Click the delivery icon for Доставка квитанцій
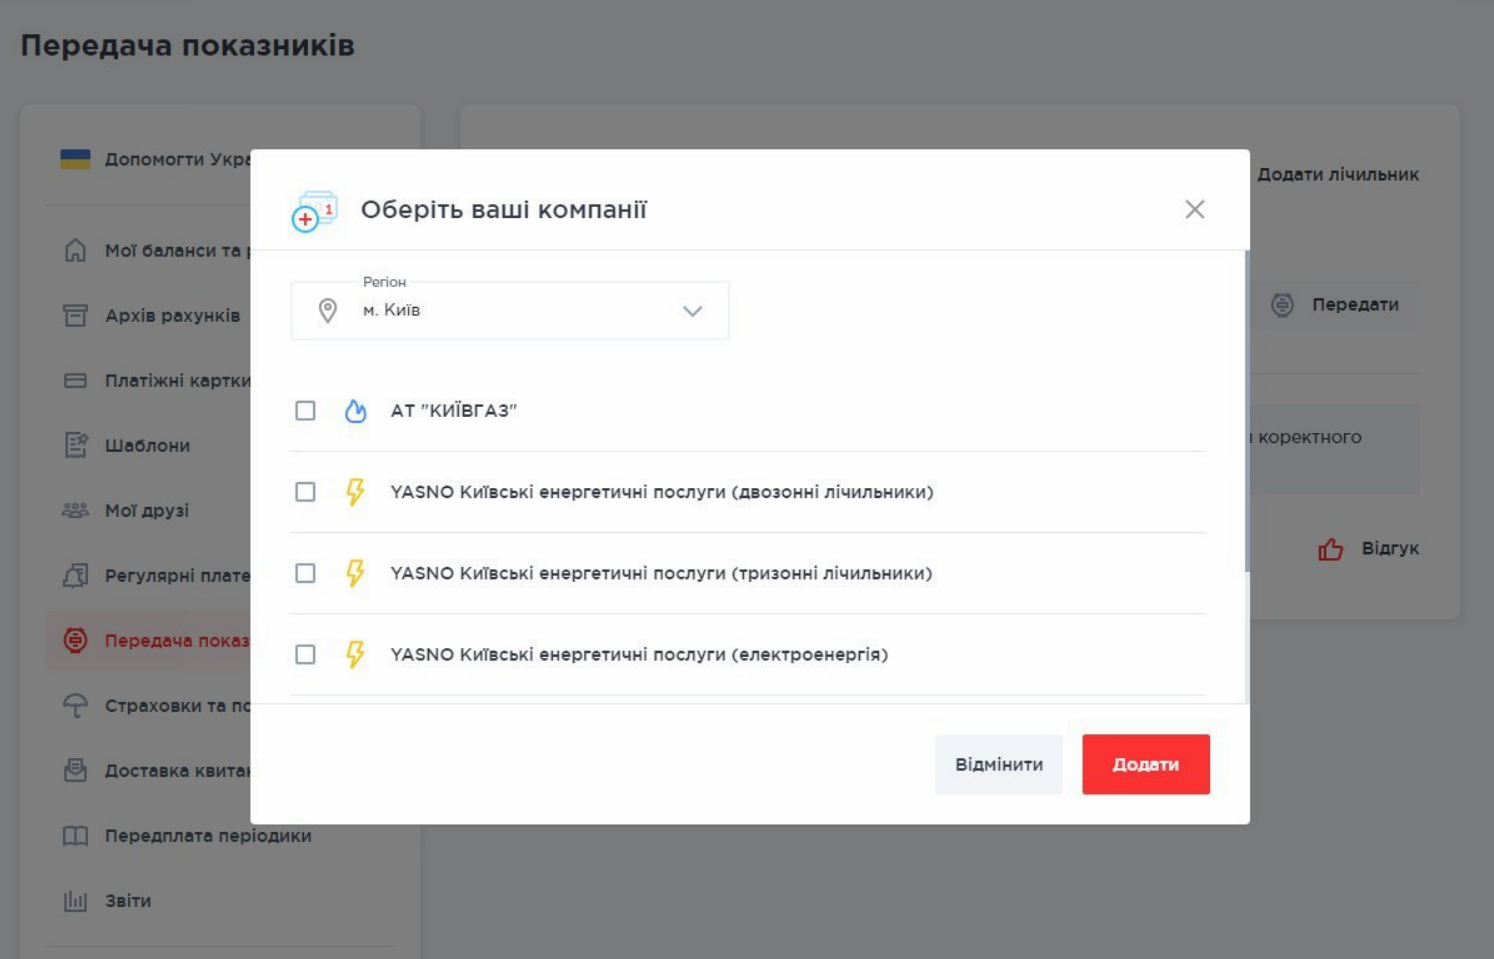Image resolution: width=1494 pixels, height=959 pixels. [75, 770]
